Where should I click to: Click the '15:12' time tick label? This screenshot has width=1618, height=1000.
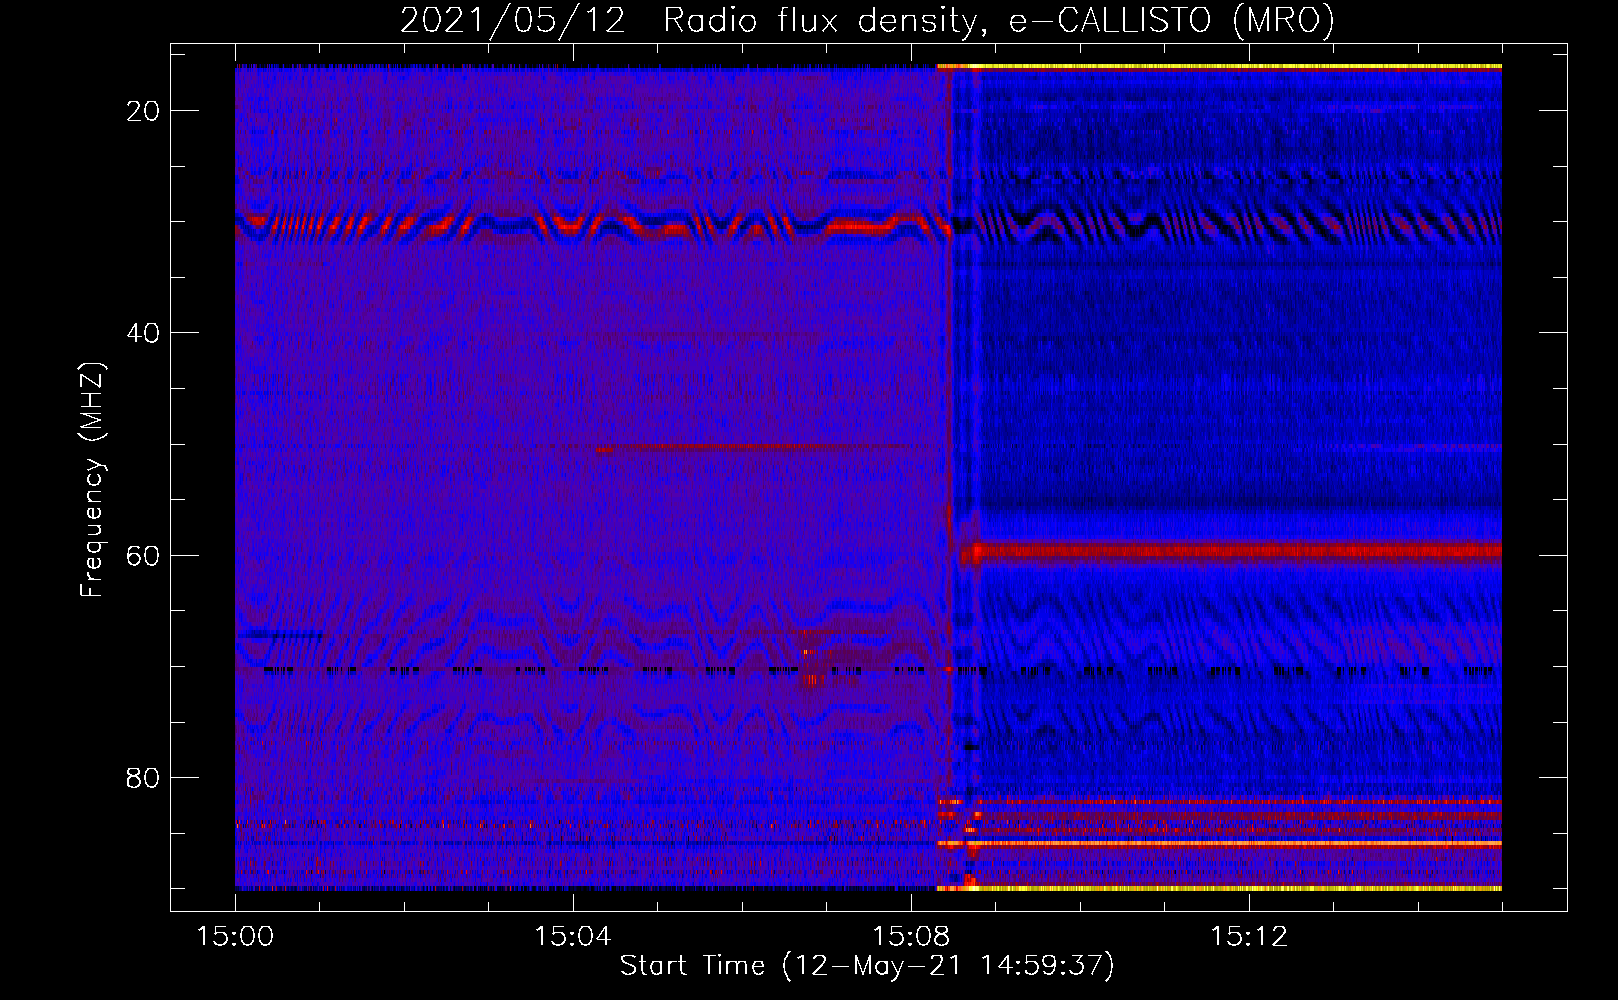1249,937
